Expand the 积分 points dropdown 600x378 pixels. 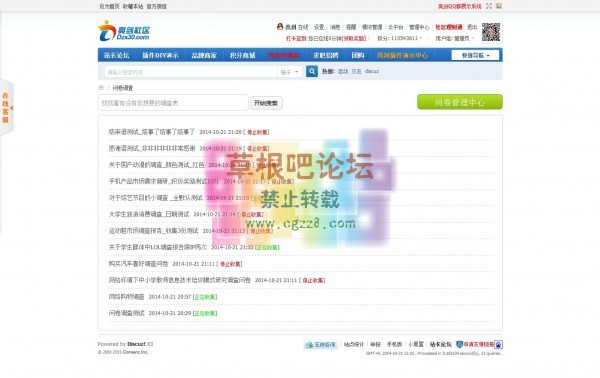(400, 38)
